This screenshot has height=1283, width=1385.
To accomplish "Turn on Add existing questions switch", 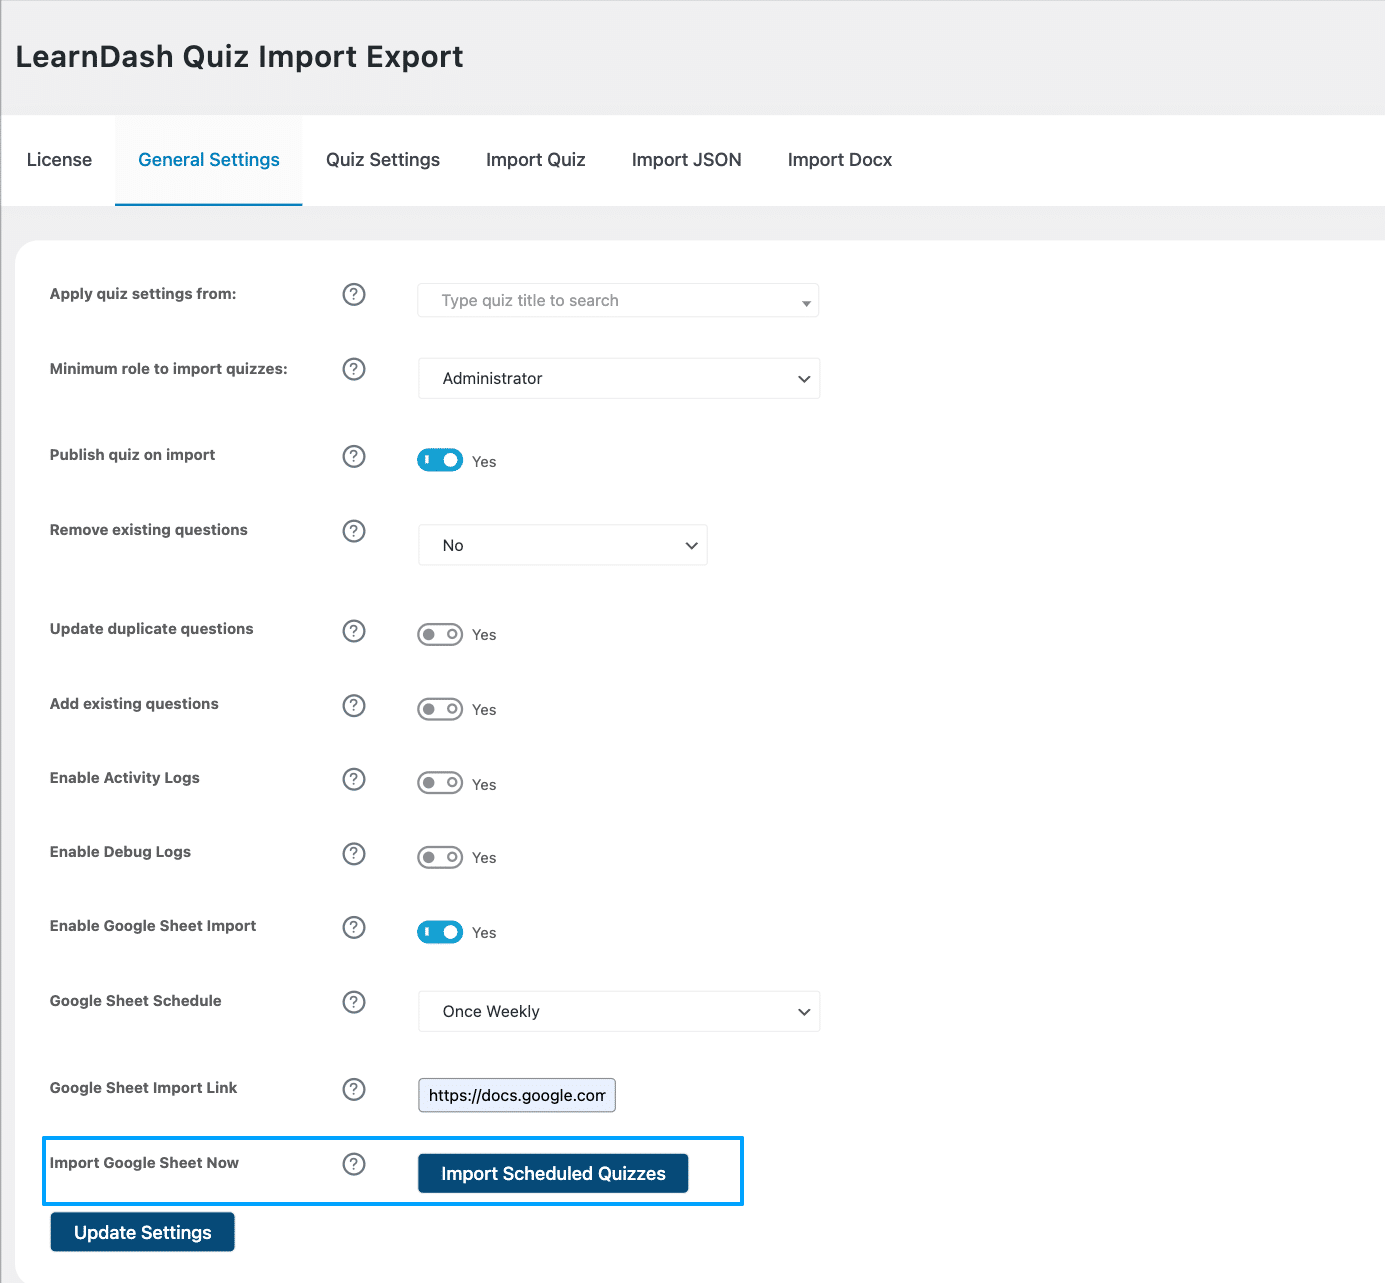I will tap(440, 709).
